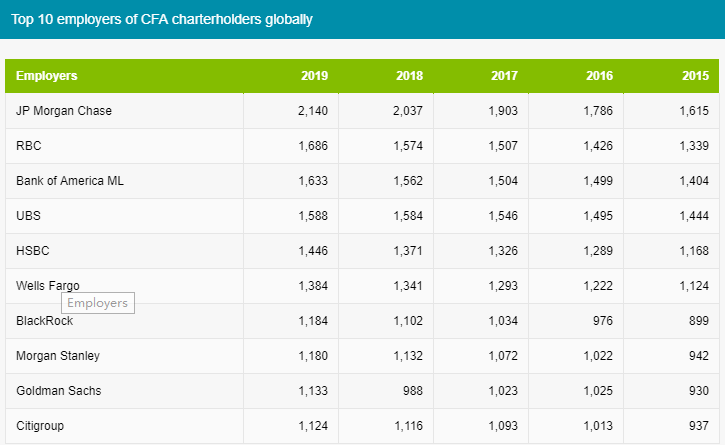Screen dimensions: 725x445
Task: Click Citigroup 2015 value 937
Action: 699,426
